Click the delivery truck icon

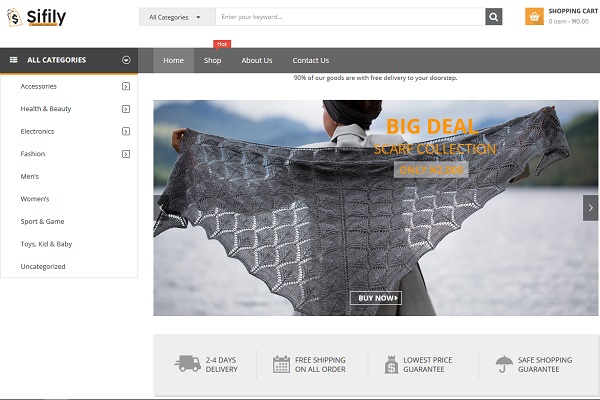click(x=187, y=364)
